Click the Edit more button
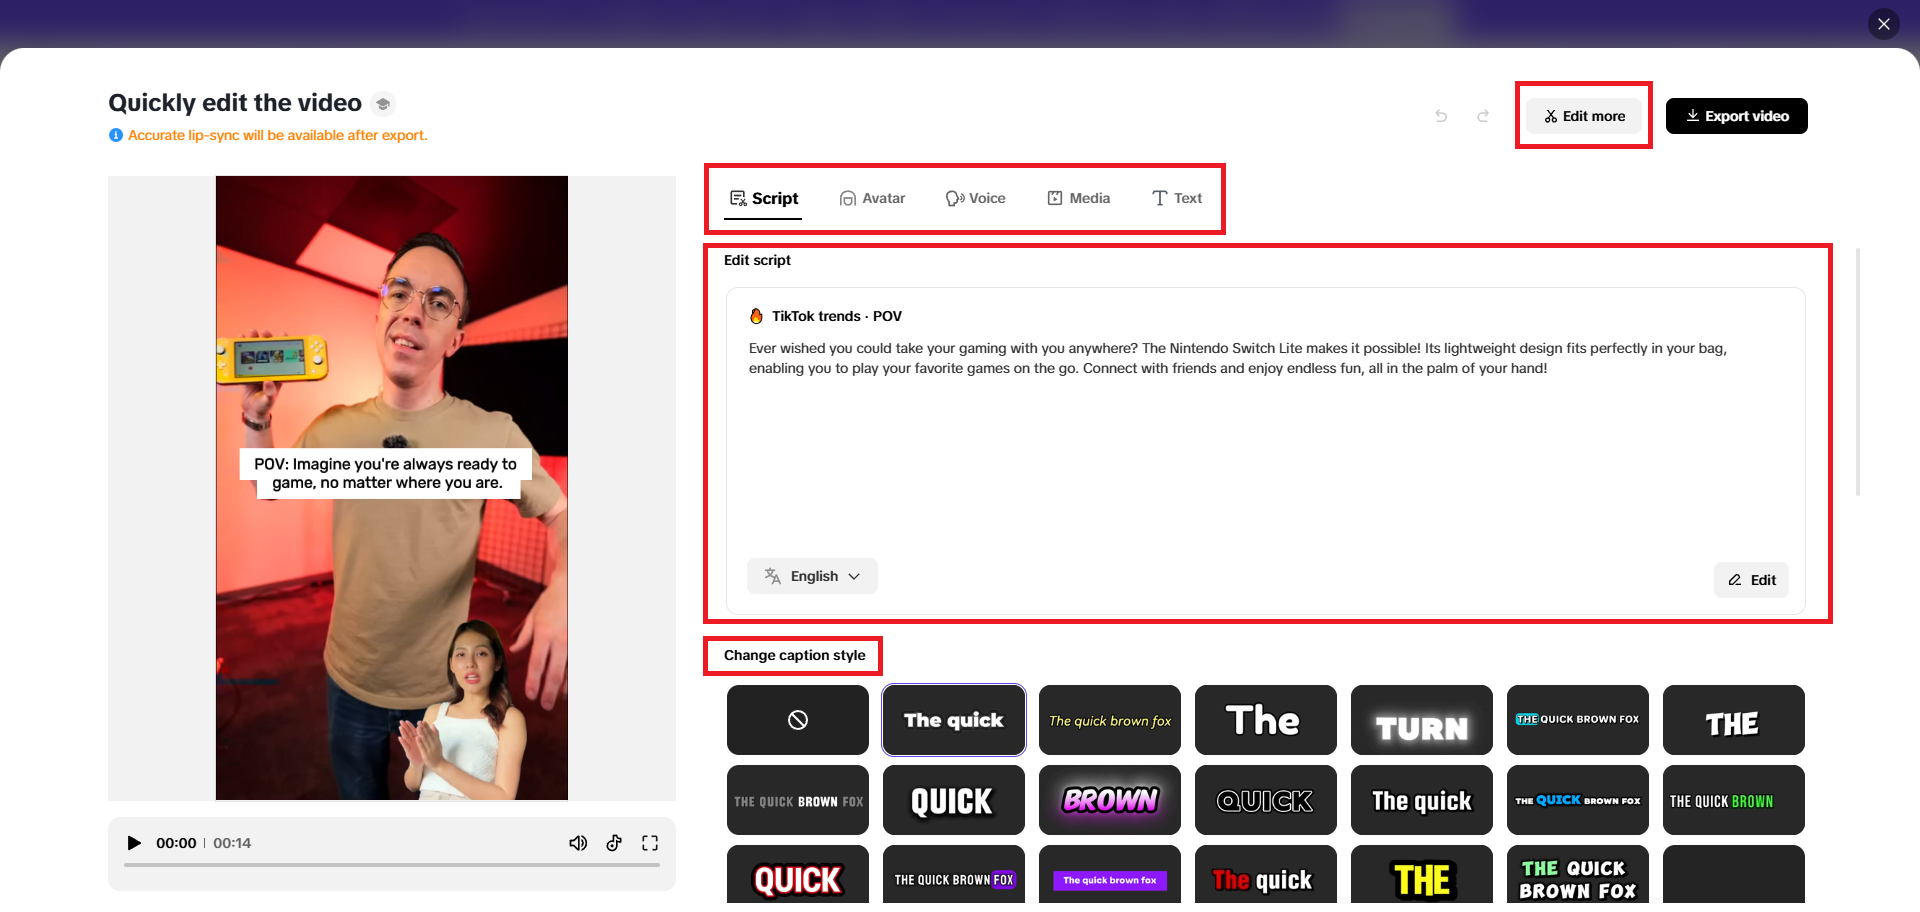Screen dimensions: 1920x912 coord(1583,115)
